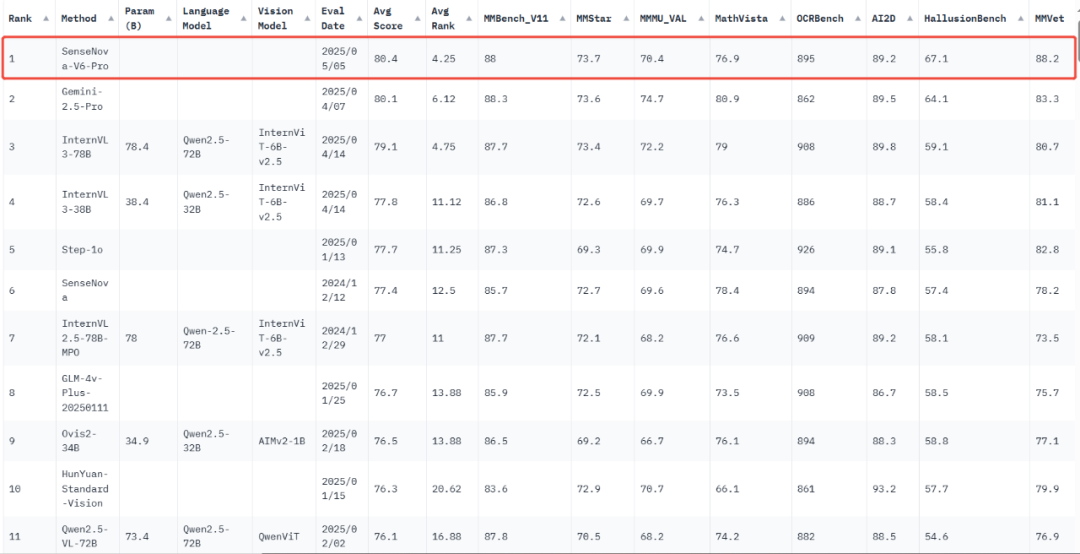The width and height of the screenshot is (1080, 554).
Task: Click the Ovis2-34B method name
Action: point(79,440)
